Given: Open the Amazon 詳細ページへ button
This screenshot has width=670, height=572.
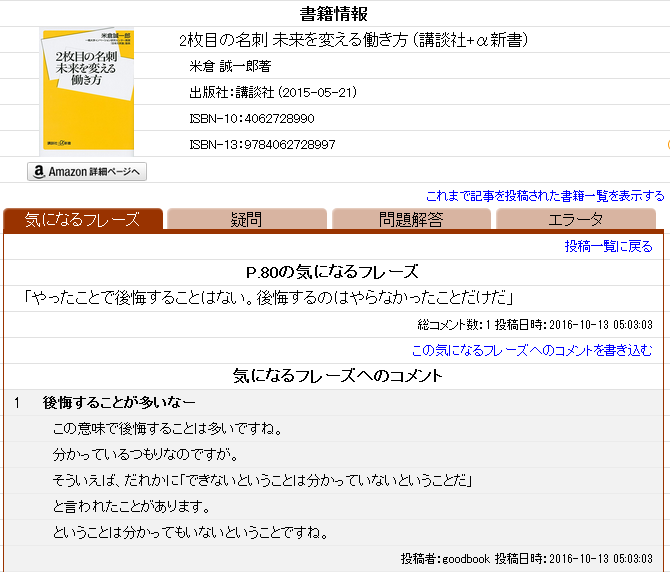Looking at the screenshot, I should pos(87,171).
